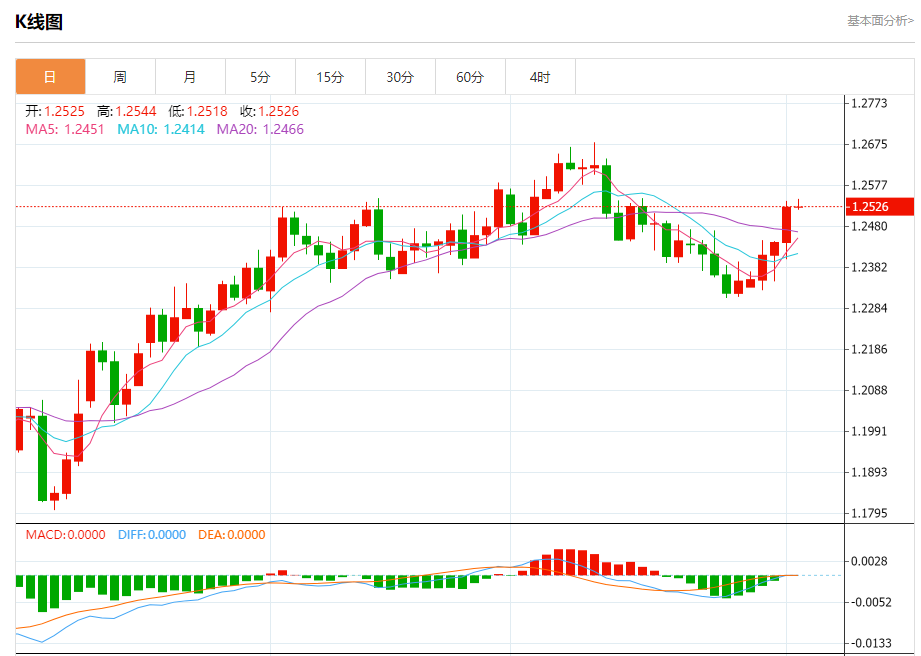This screenshot has height=656, width=921.
Task: Click the 1.1795 price axis label
Action: [x=869, y=513]
